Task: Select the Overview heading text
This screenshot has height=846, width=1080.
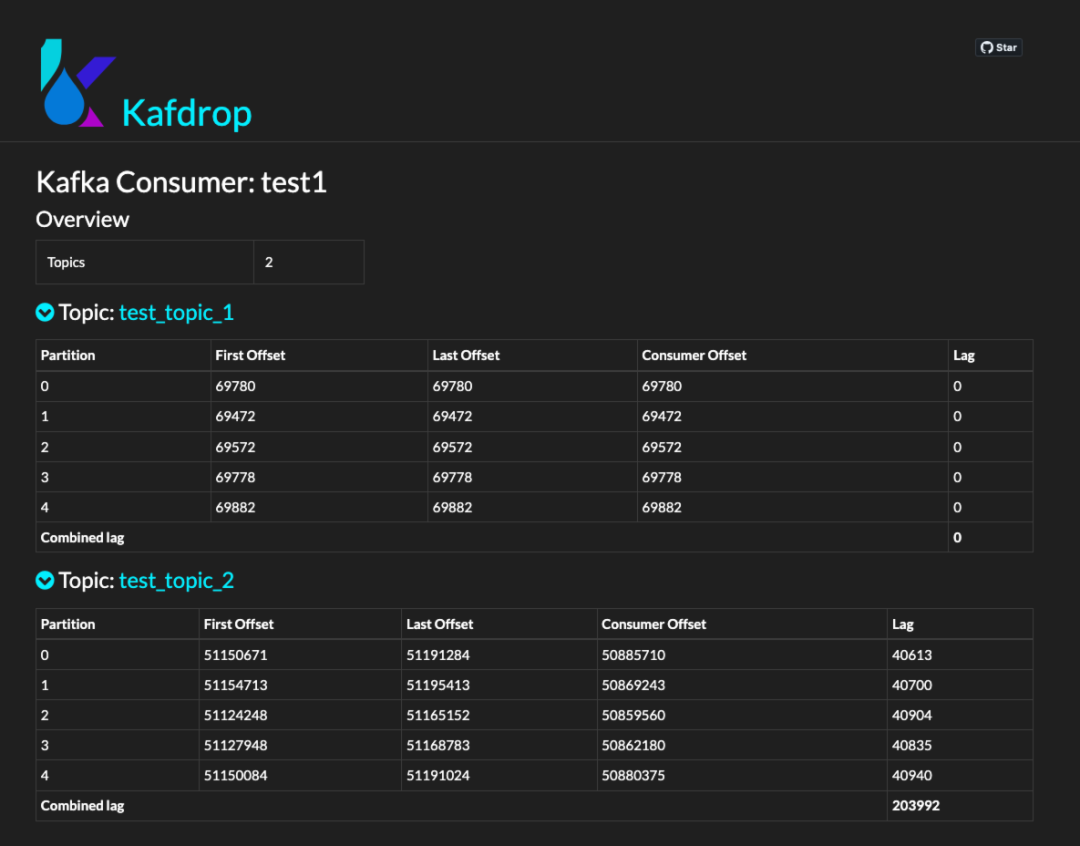Action: (x=83, y=219)
